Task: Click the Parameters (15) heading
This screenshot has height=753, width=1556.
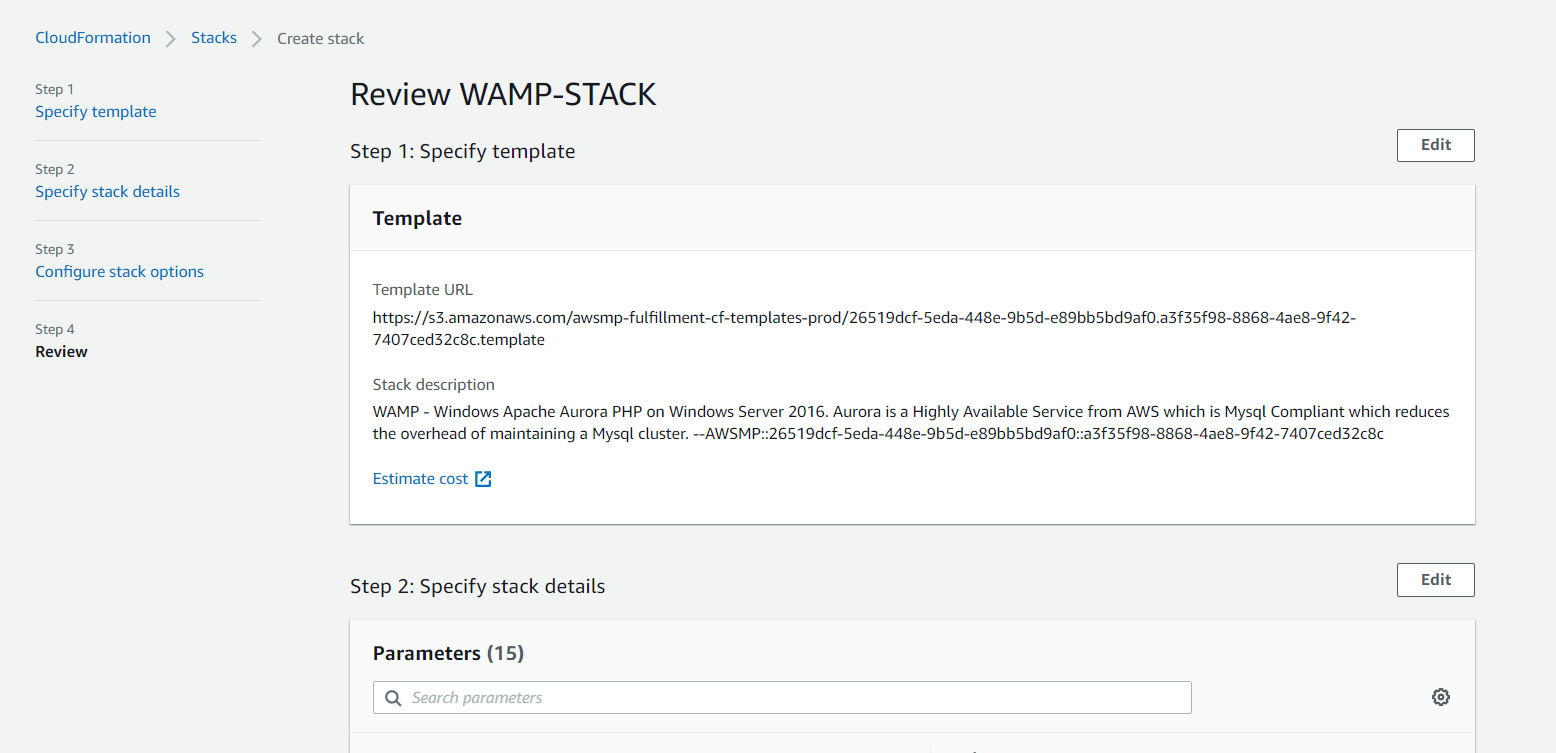Action: (x=448, y=654)
